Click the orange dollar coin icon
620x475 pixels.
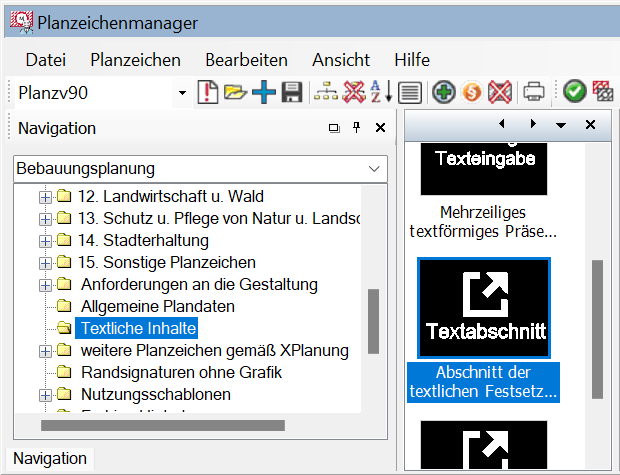pyautogui.click(x=472, y=93)
